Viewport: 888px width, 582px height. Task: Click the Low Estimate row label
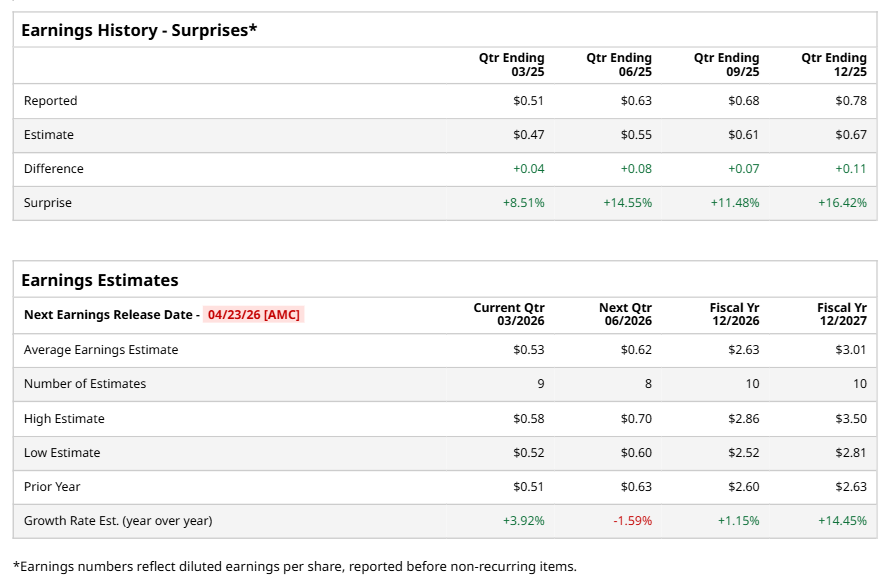(x=62, y=453)
